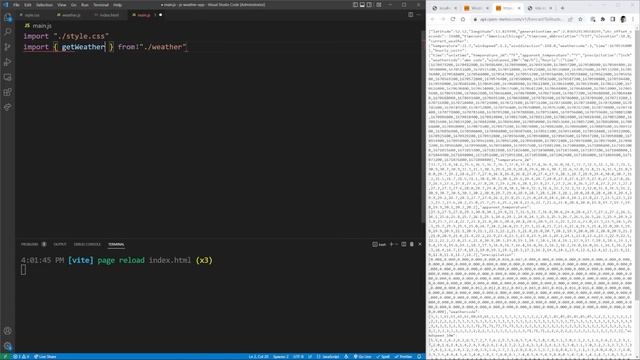
Task: Open errors and warnings status item
Action: pyautogui.click(x=21, y=357)
